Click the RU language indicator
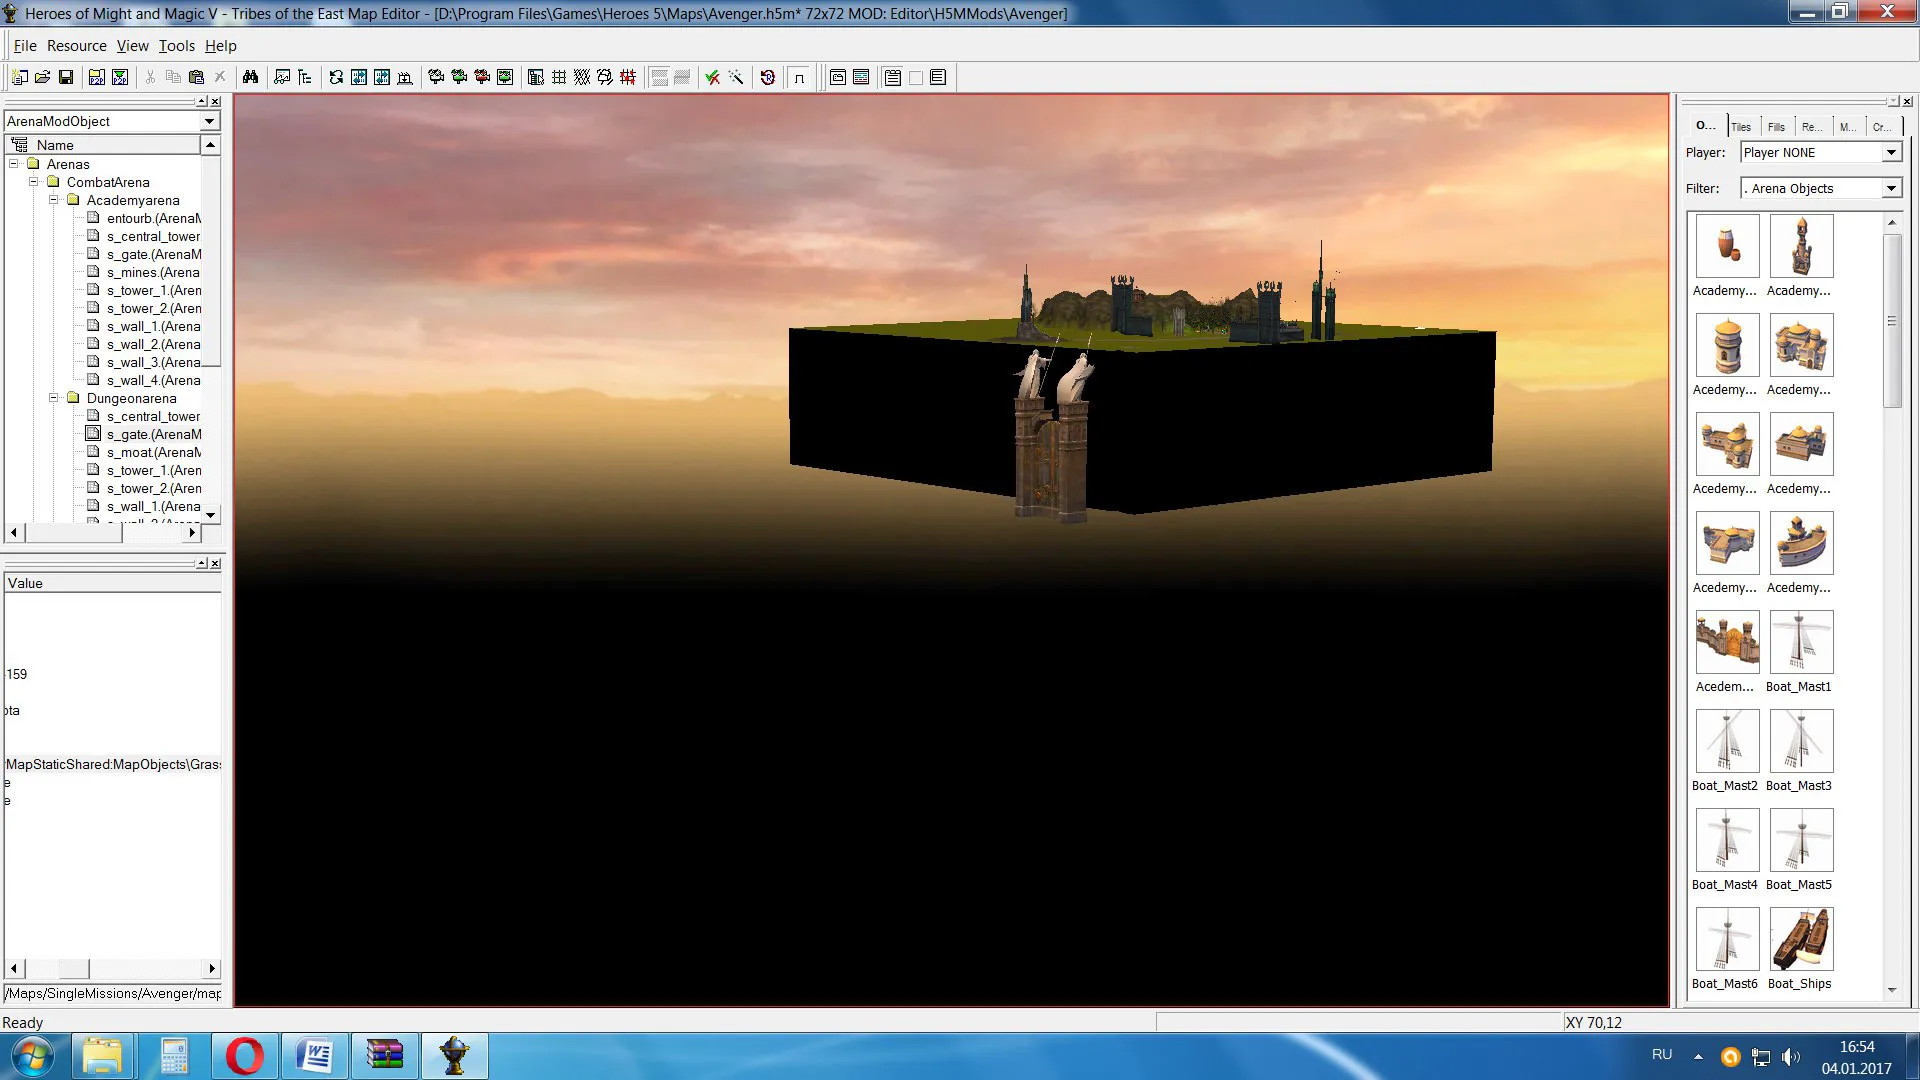The image size is (1920, 1080). [x=1662, y=1055]
